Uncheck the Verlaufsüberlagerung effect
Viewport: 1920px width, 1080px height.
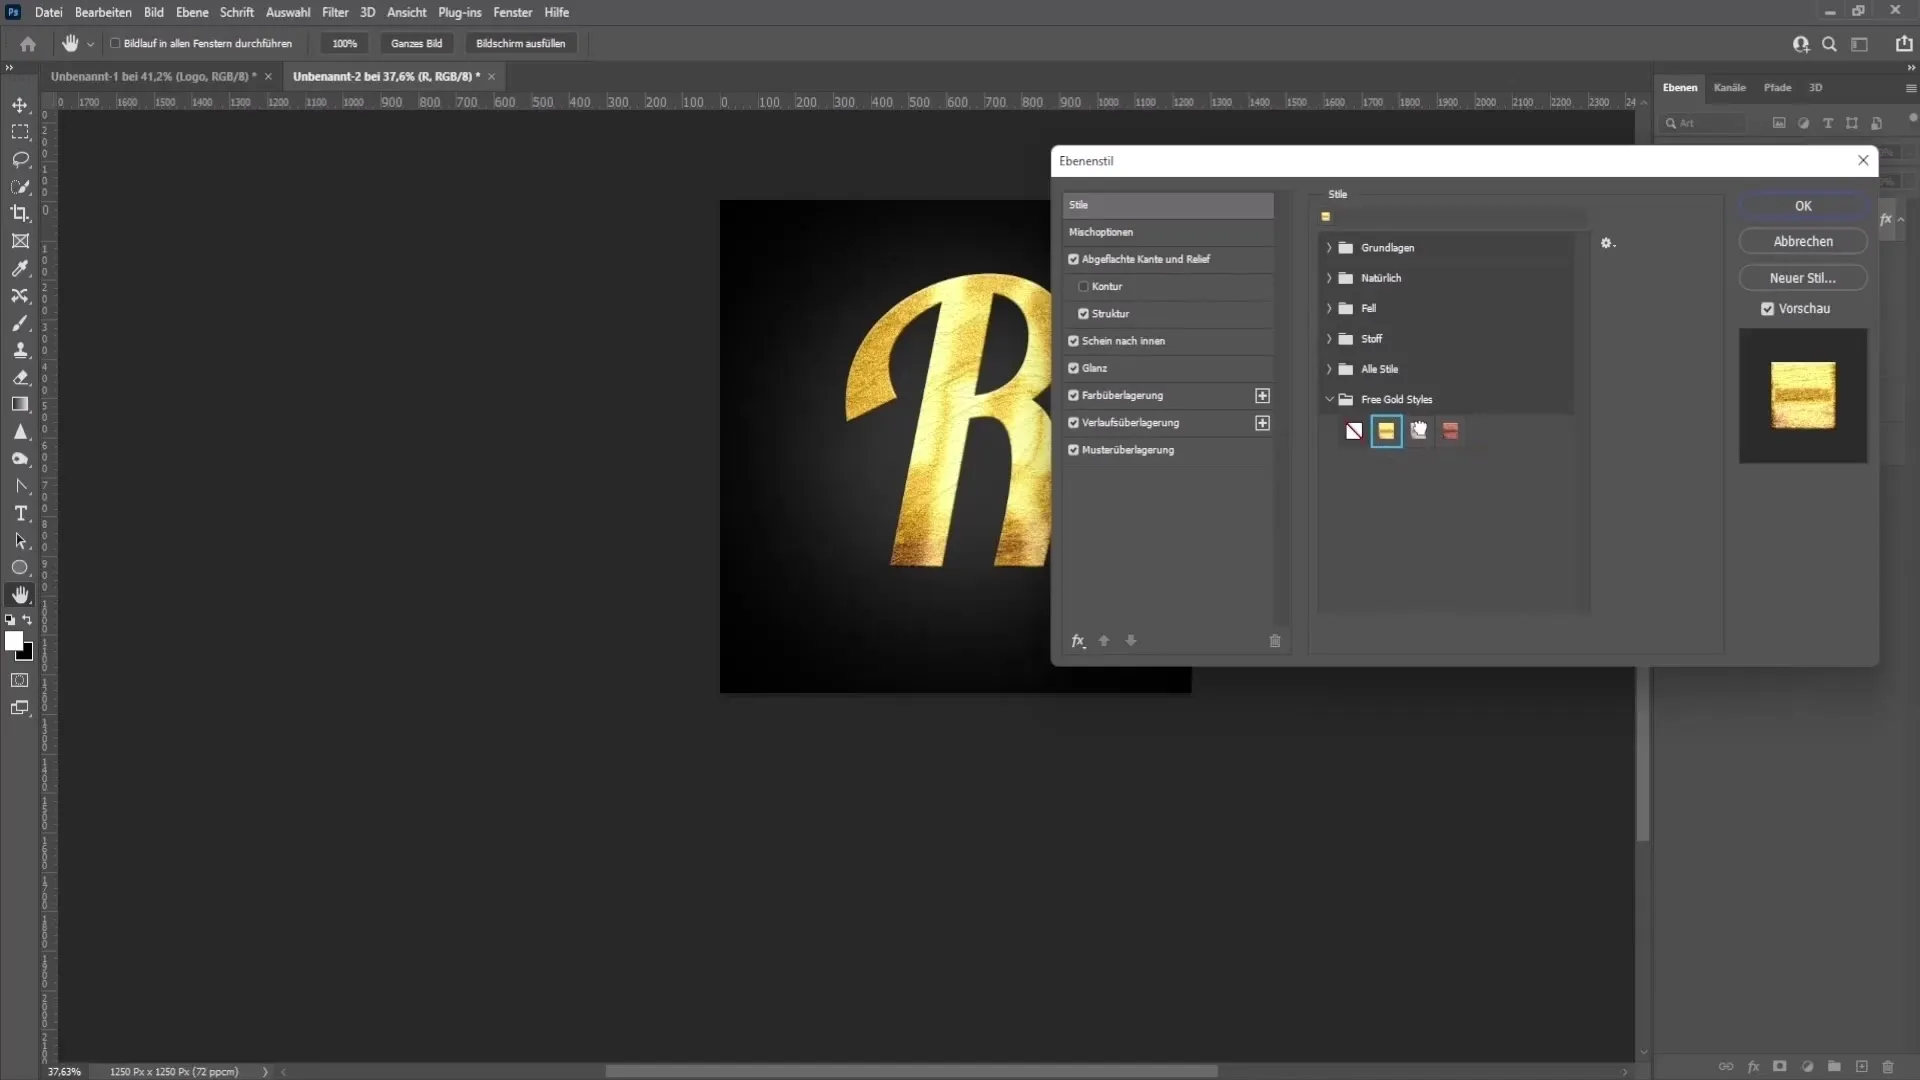1073,423
